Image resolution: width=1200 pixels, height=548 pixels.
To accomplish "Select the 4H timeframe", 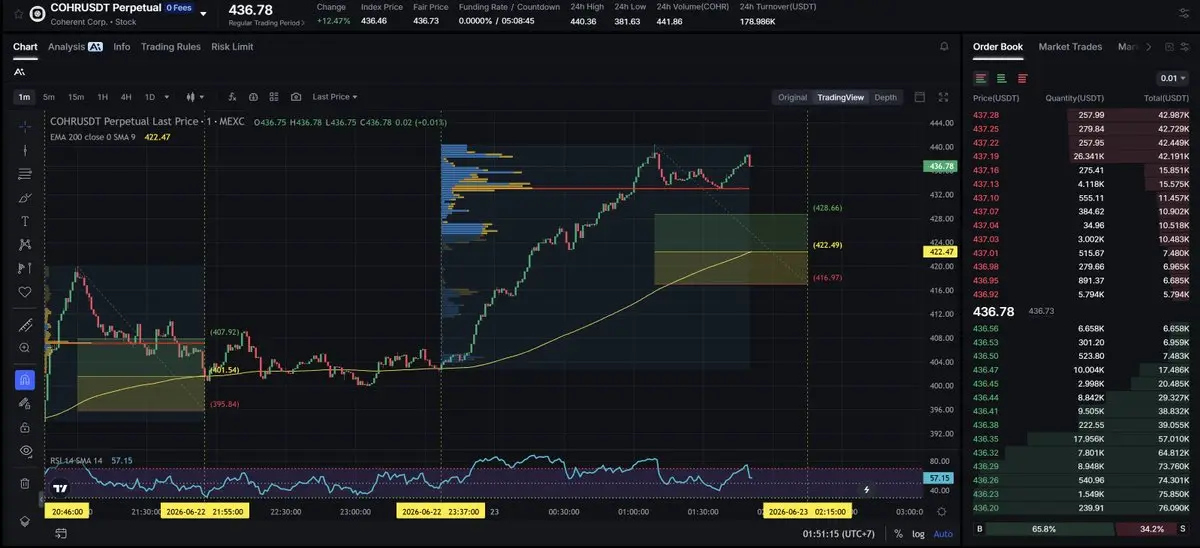I will pyautogui.click(x=126, y=97).
